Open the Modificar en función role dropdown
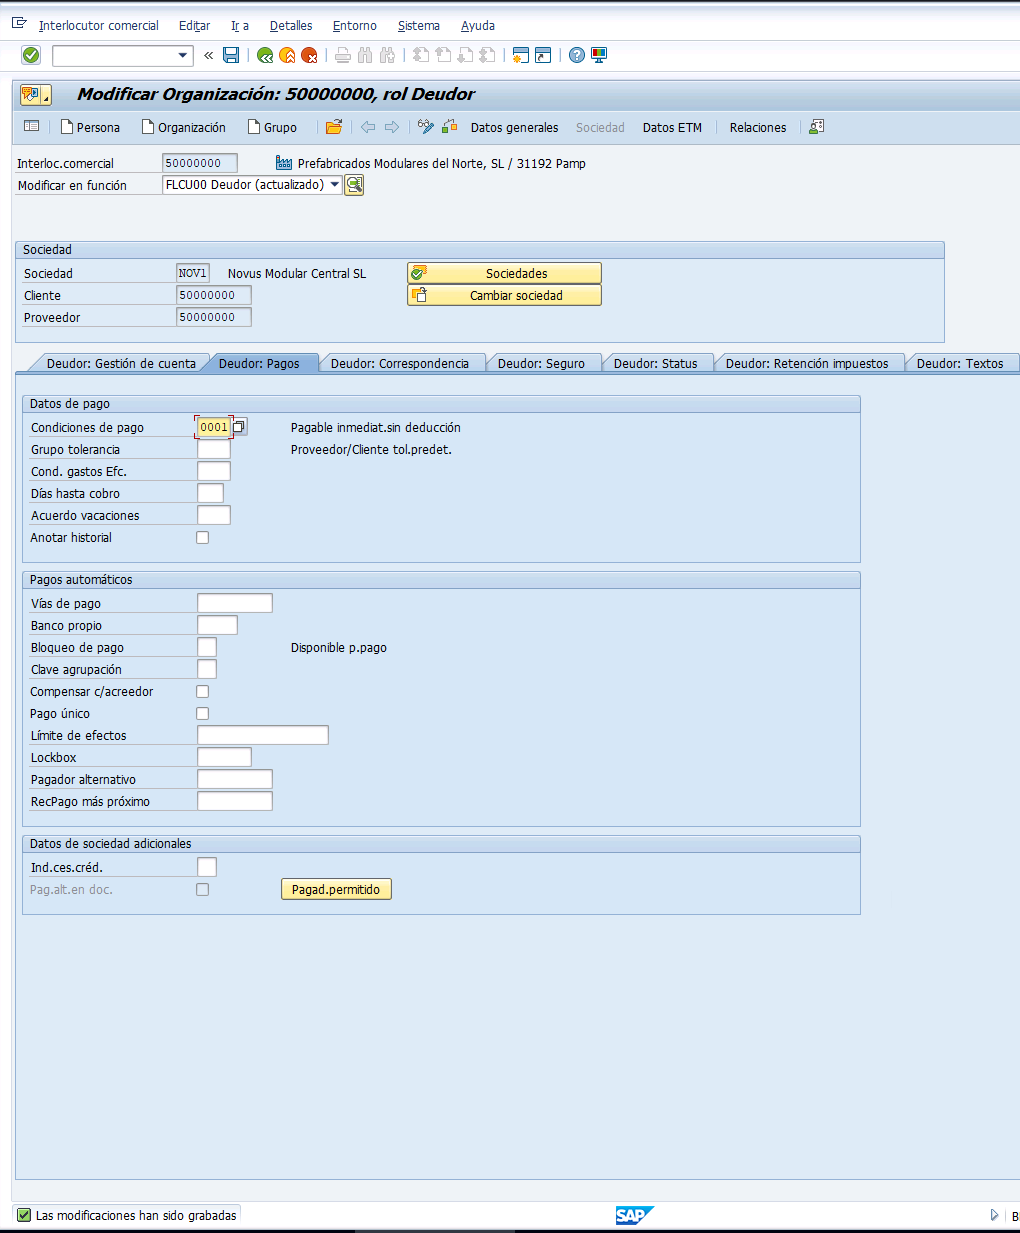1020x1233 pixels. pos(335,185)
